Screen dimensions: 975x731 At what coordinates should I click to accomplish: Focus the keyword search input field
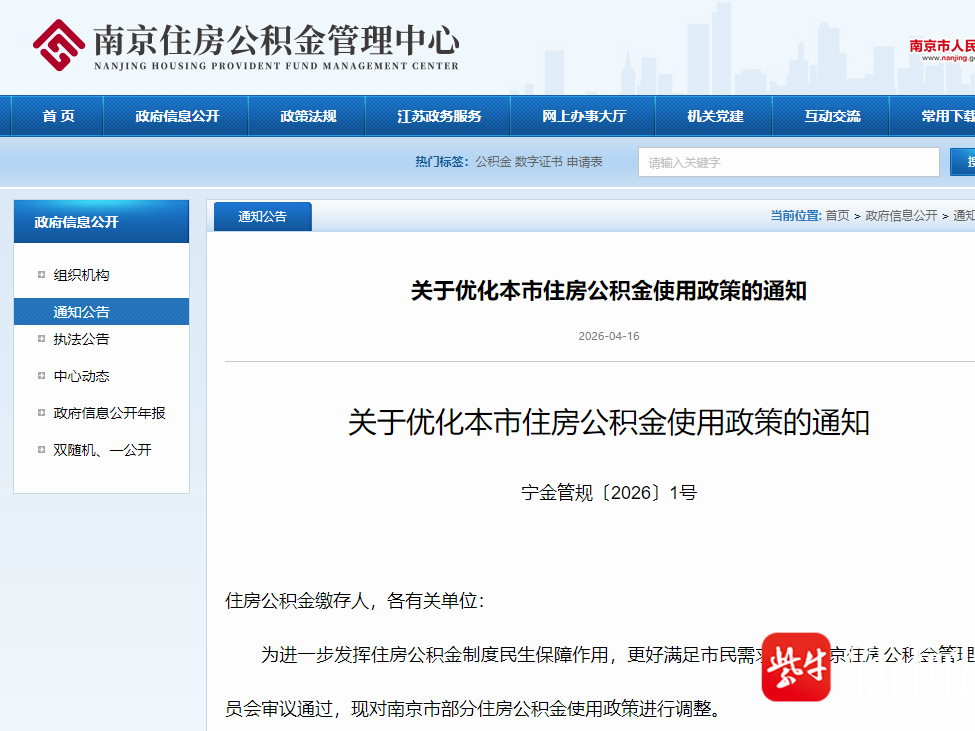[x=788, y=162]
